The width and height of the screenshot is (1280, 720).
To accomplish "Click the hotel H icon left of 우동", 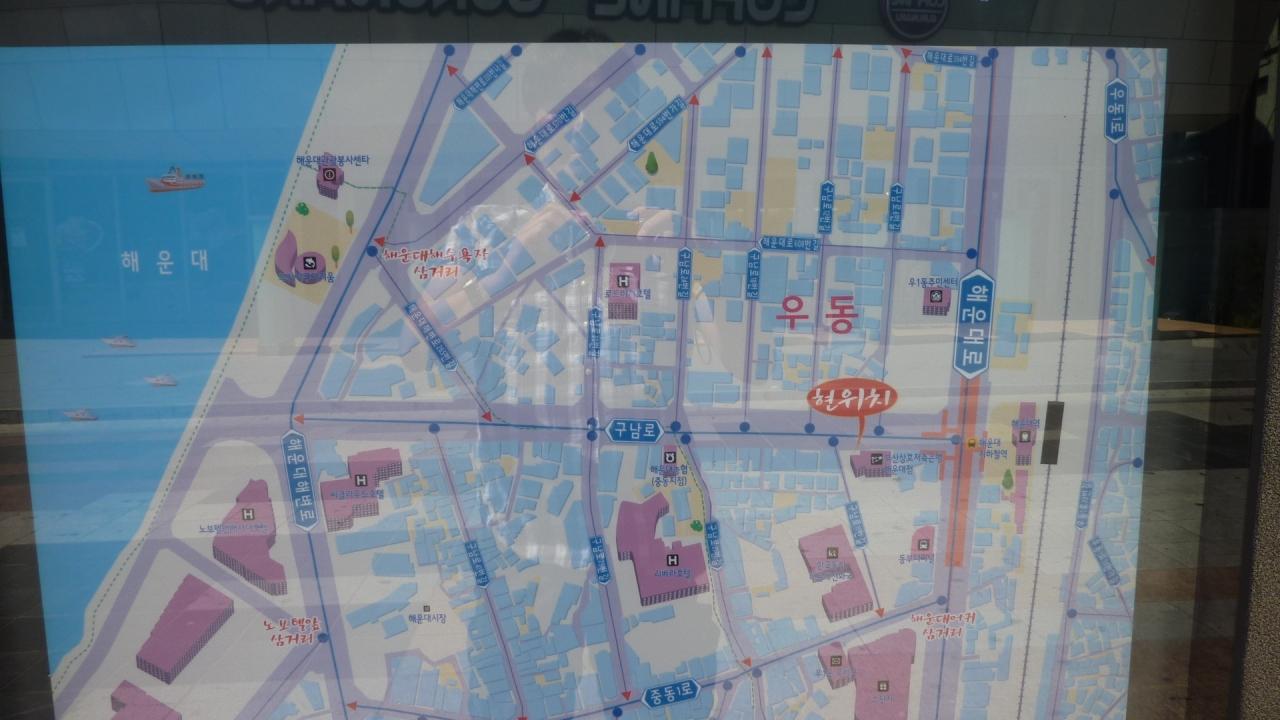I will click(625, 281).
